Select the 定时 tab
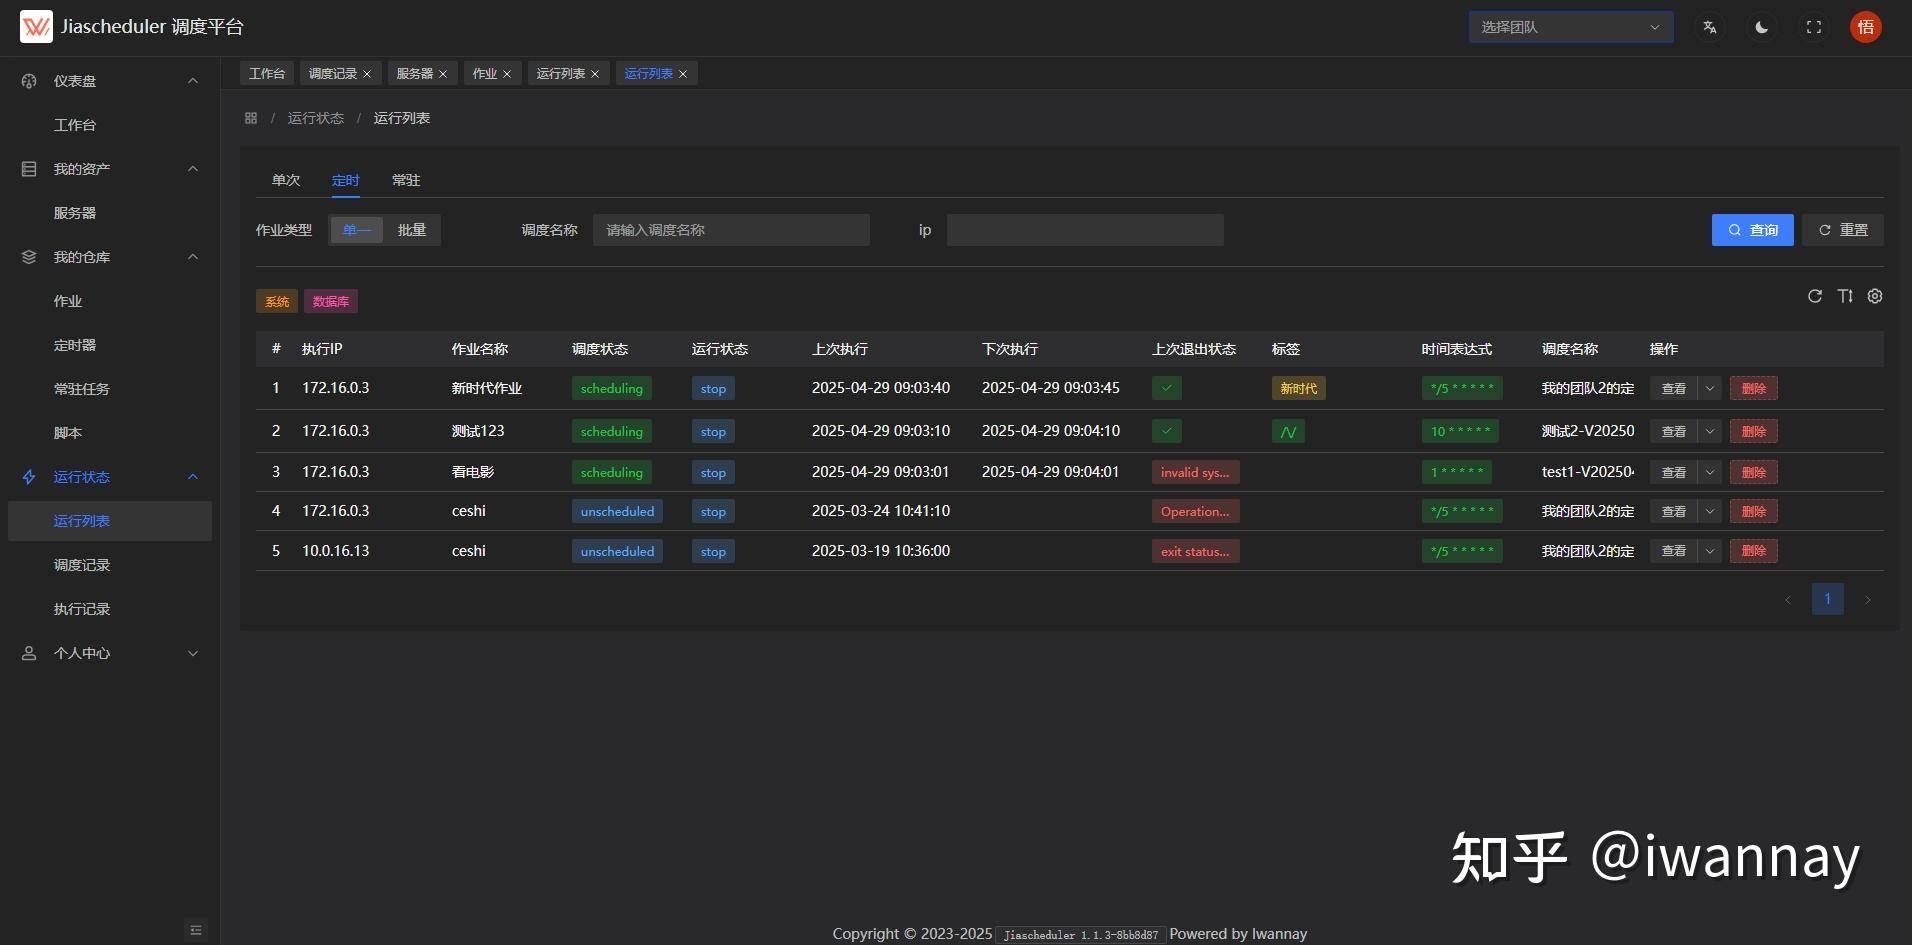The height and width of the screenshot is (945, 1912). click(x=346, y=180)
